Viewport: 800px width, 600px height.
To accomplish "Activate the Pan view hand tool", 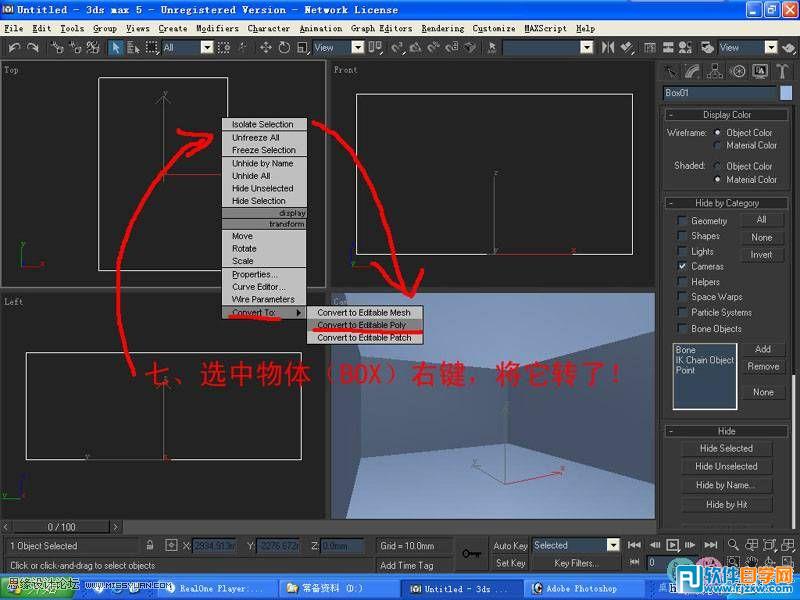I will 751,560.
